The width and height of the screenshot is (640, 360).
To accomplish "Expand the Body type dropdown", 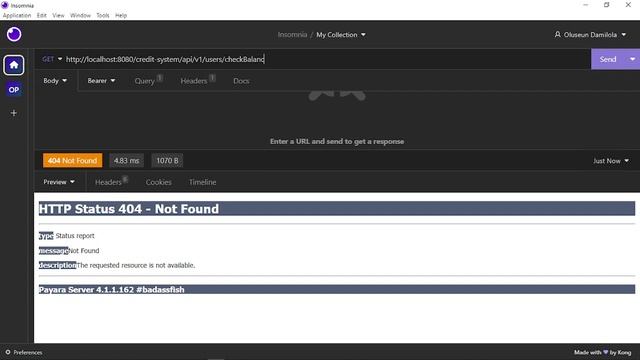I will click(x=55, y=81).
